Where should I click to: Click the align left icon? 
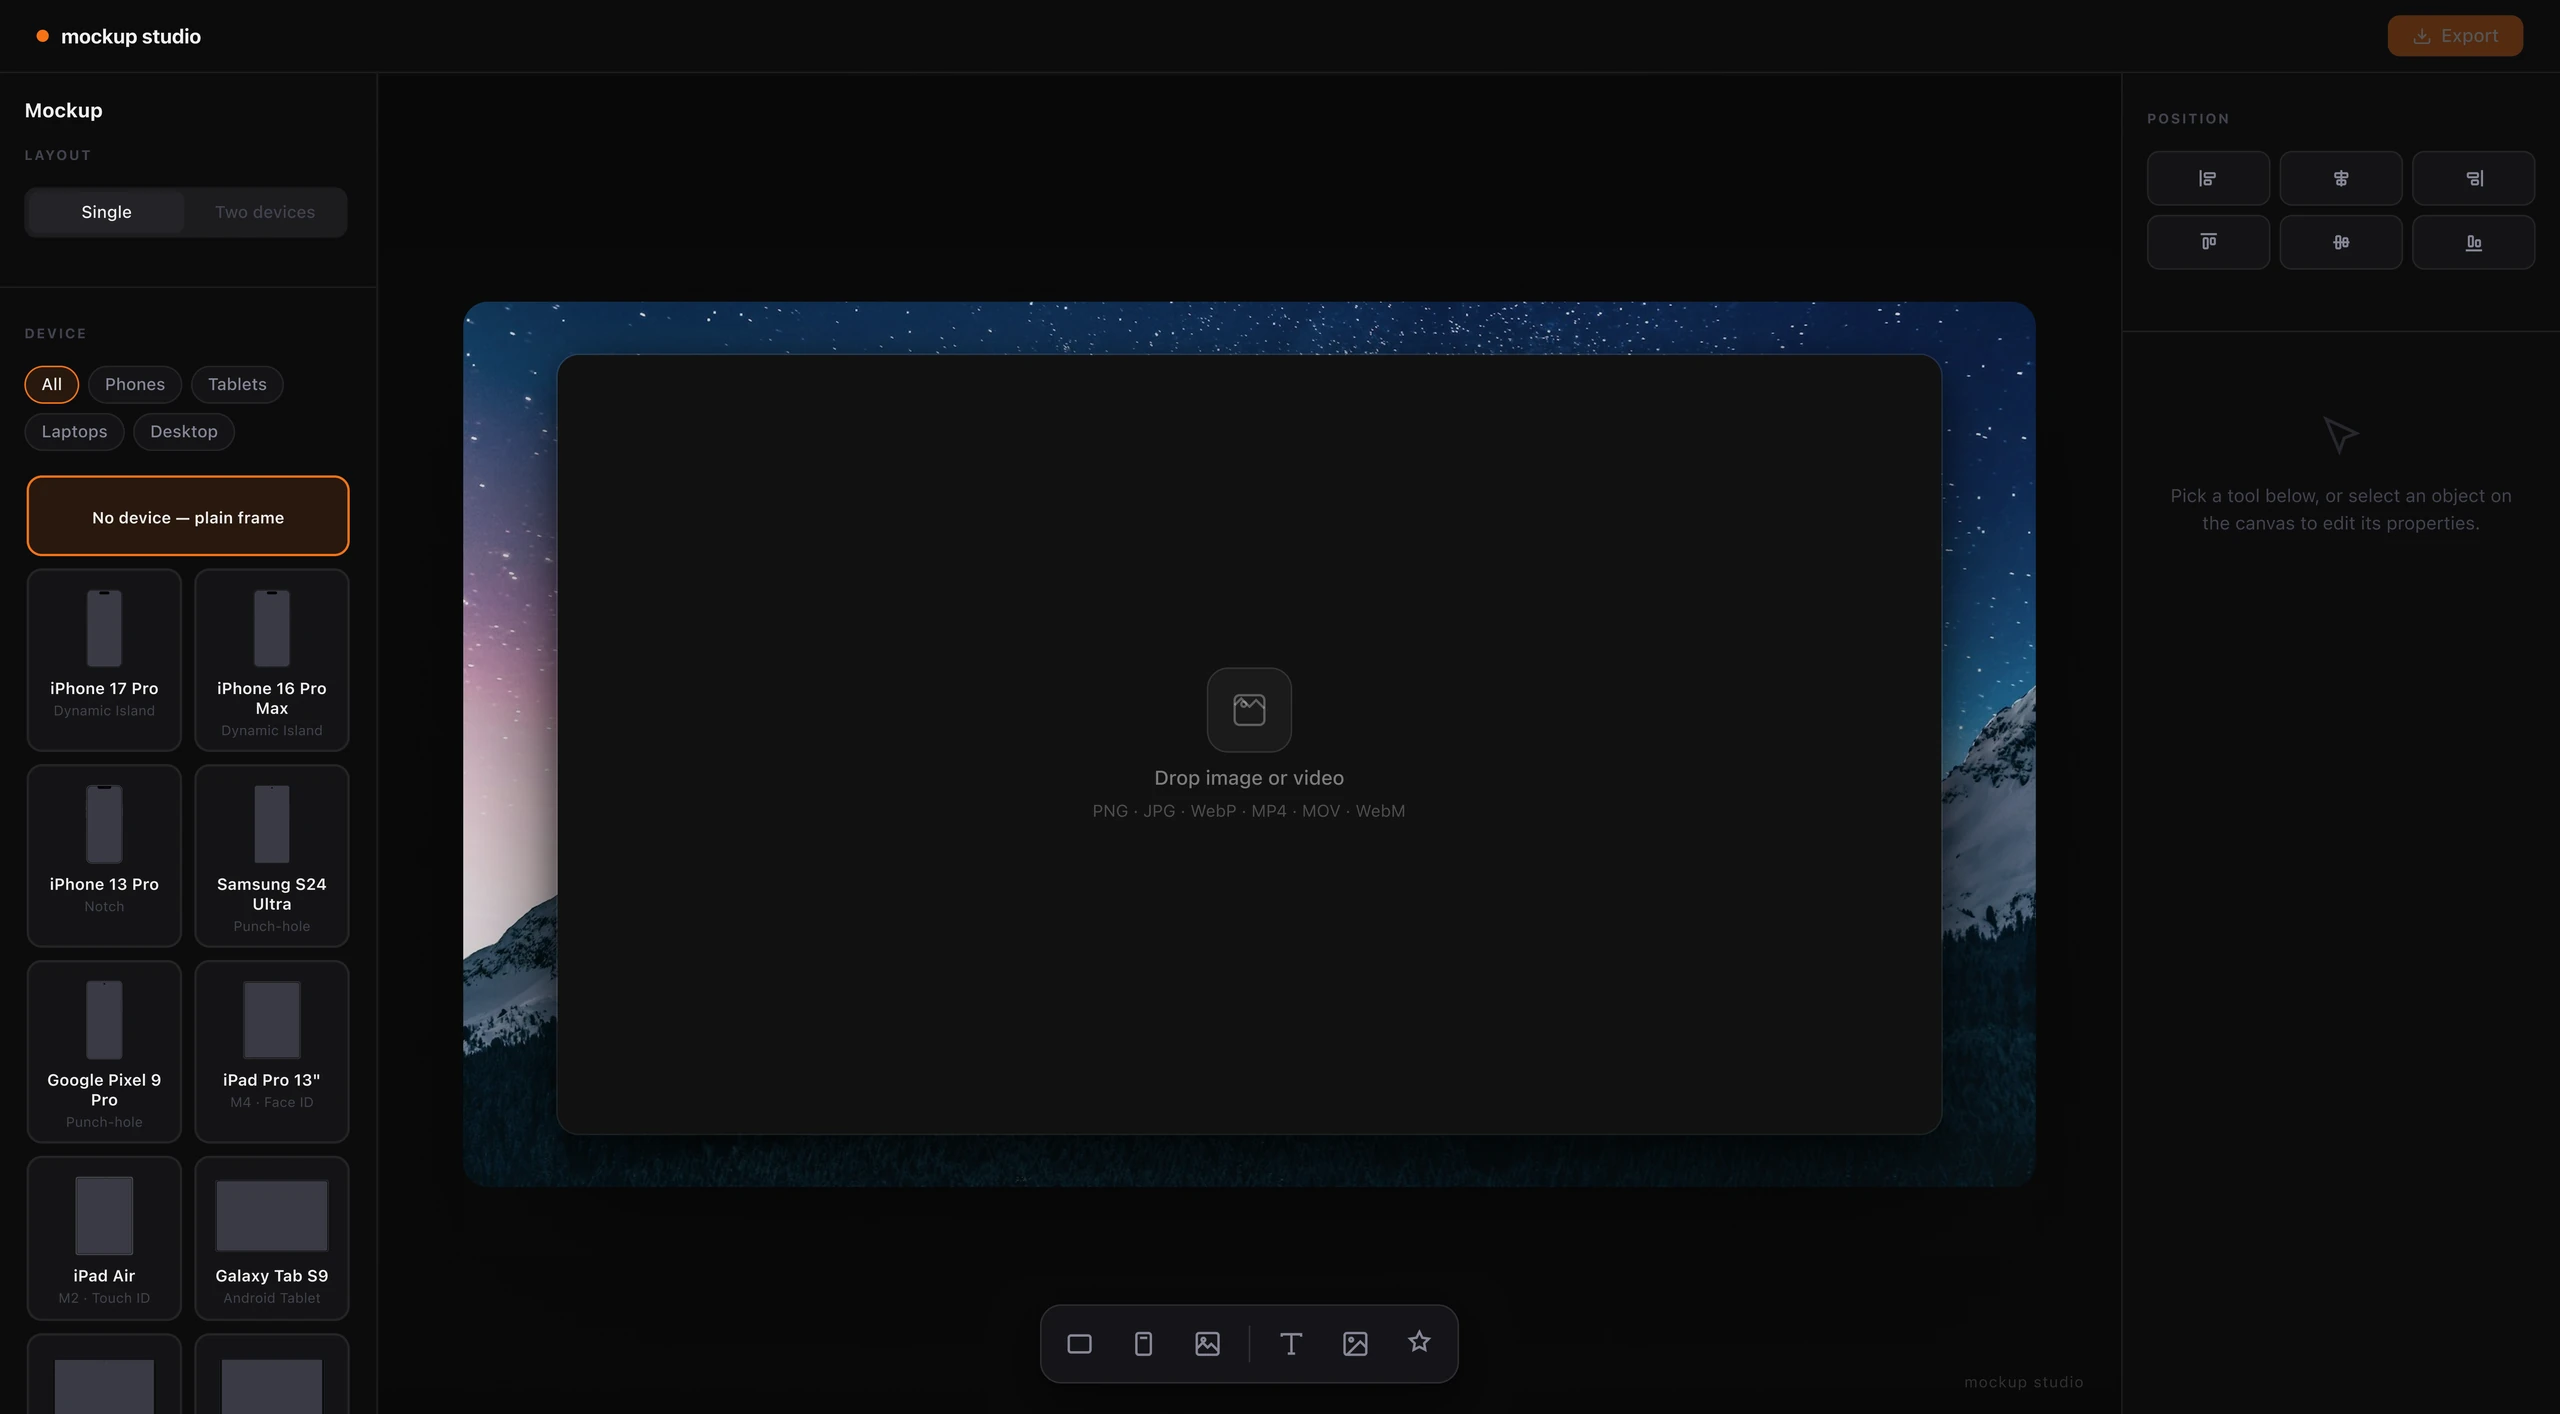coord(2207,178)
